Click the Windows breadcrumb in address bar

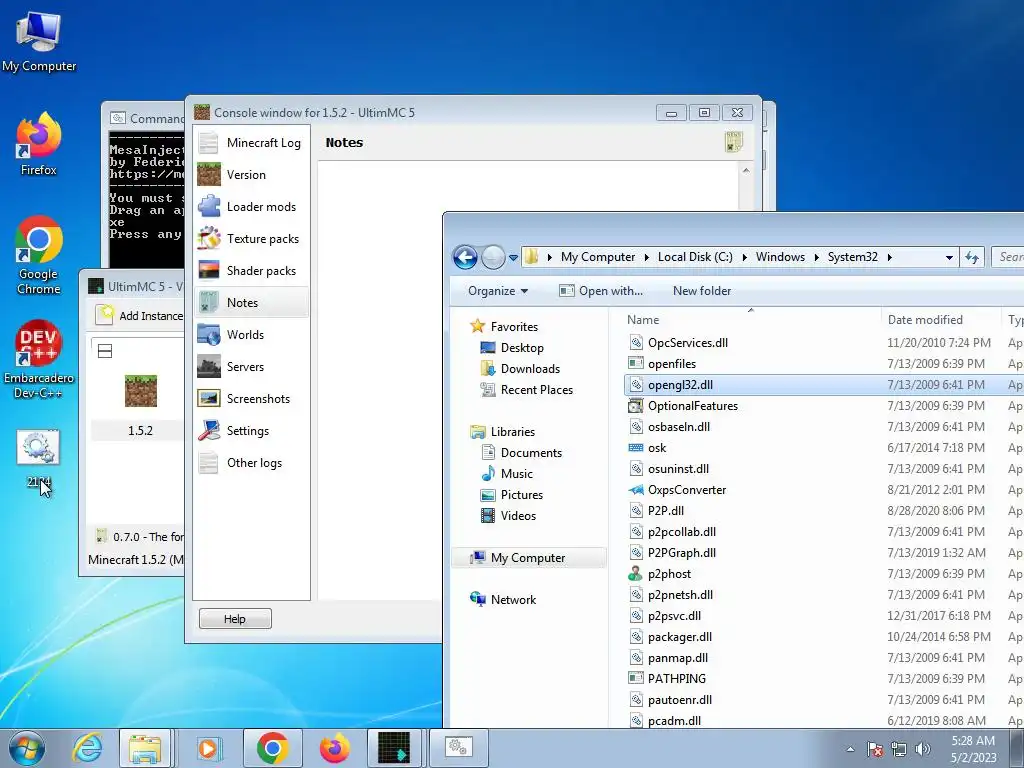[x=780, y=257]
